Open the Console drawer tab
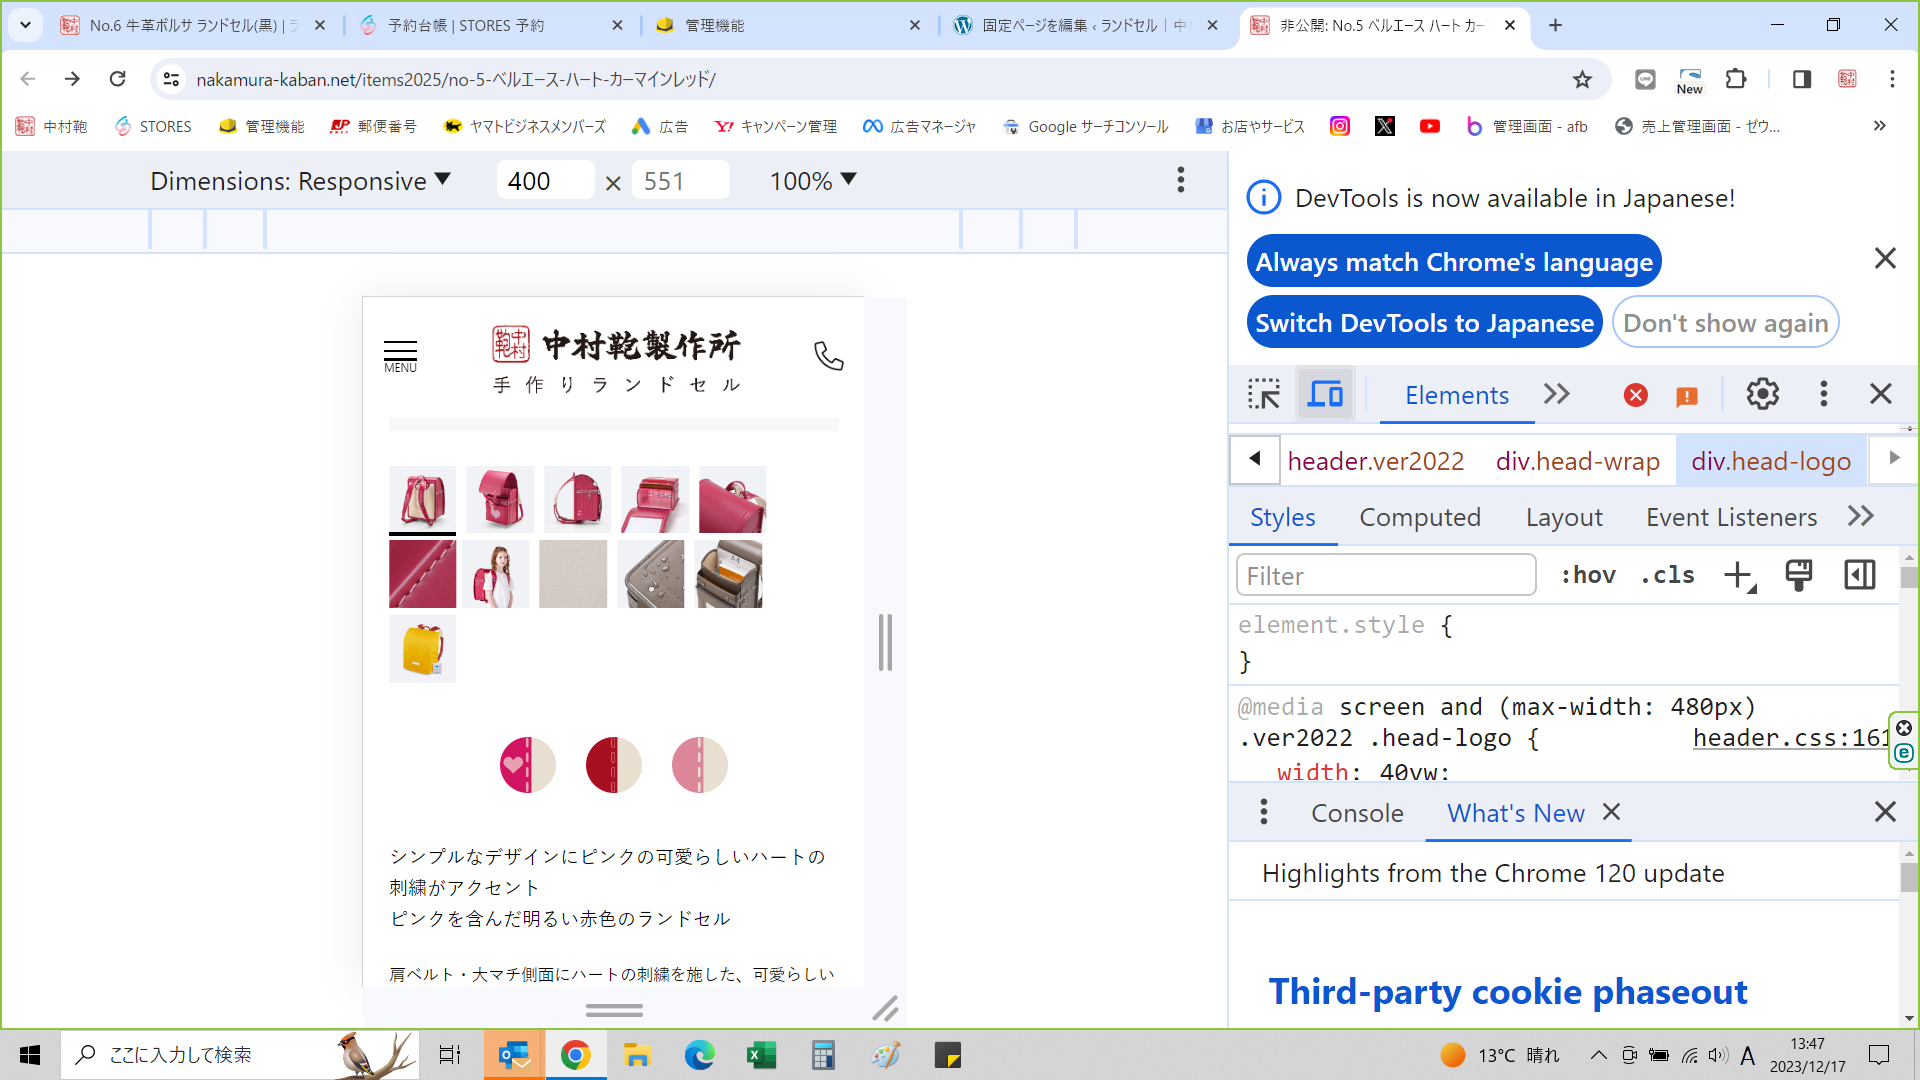This screenshot has width=1920, height=1080. coord(1357,813)
